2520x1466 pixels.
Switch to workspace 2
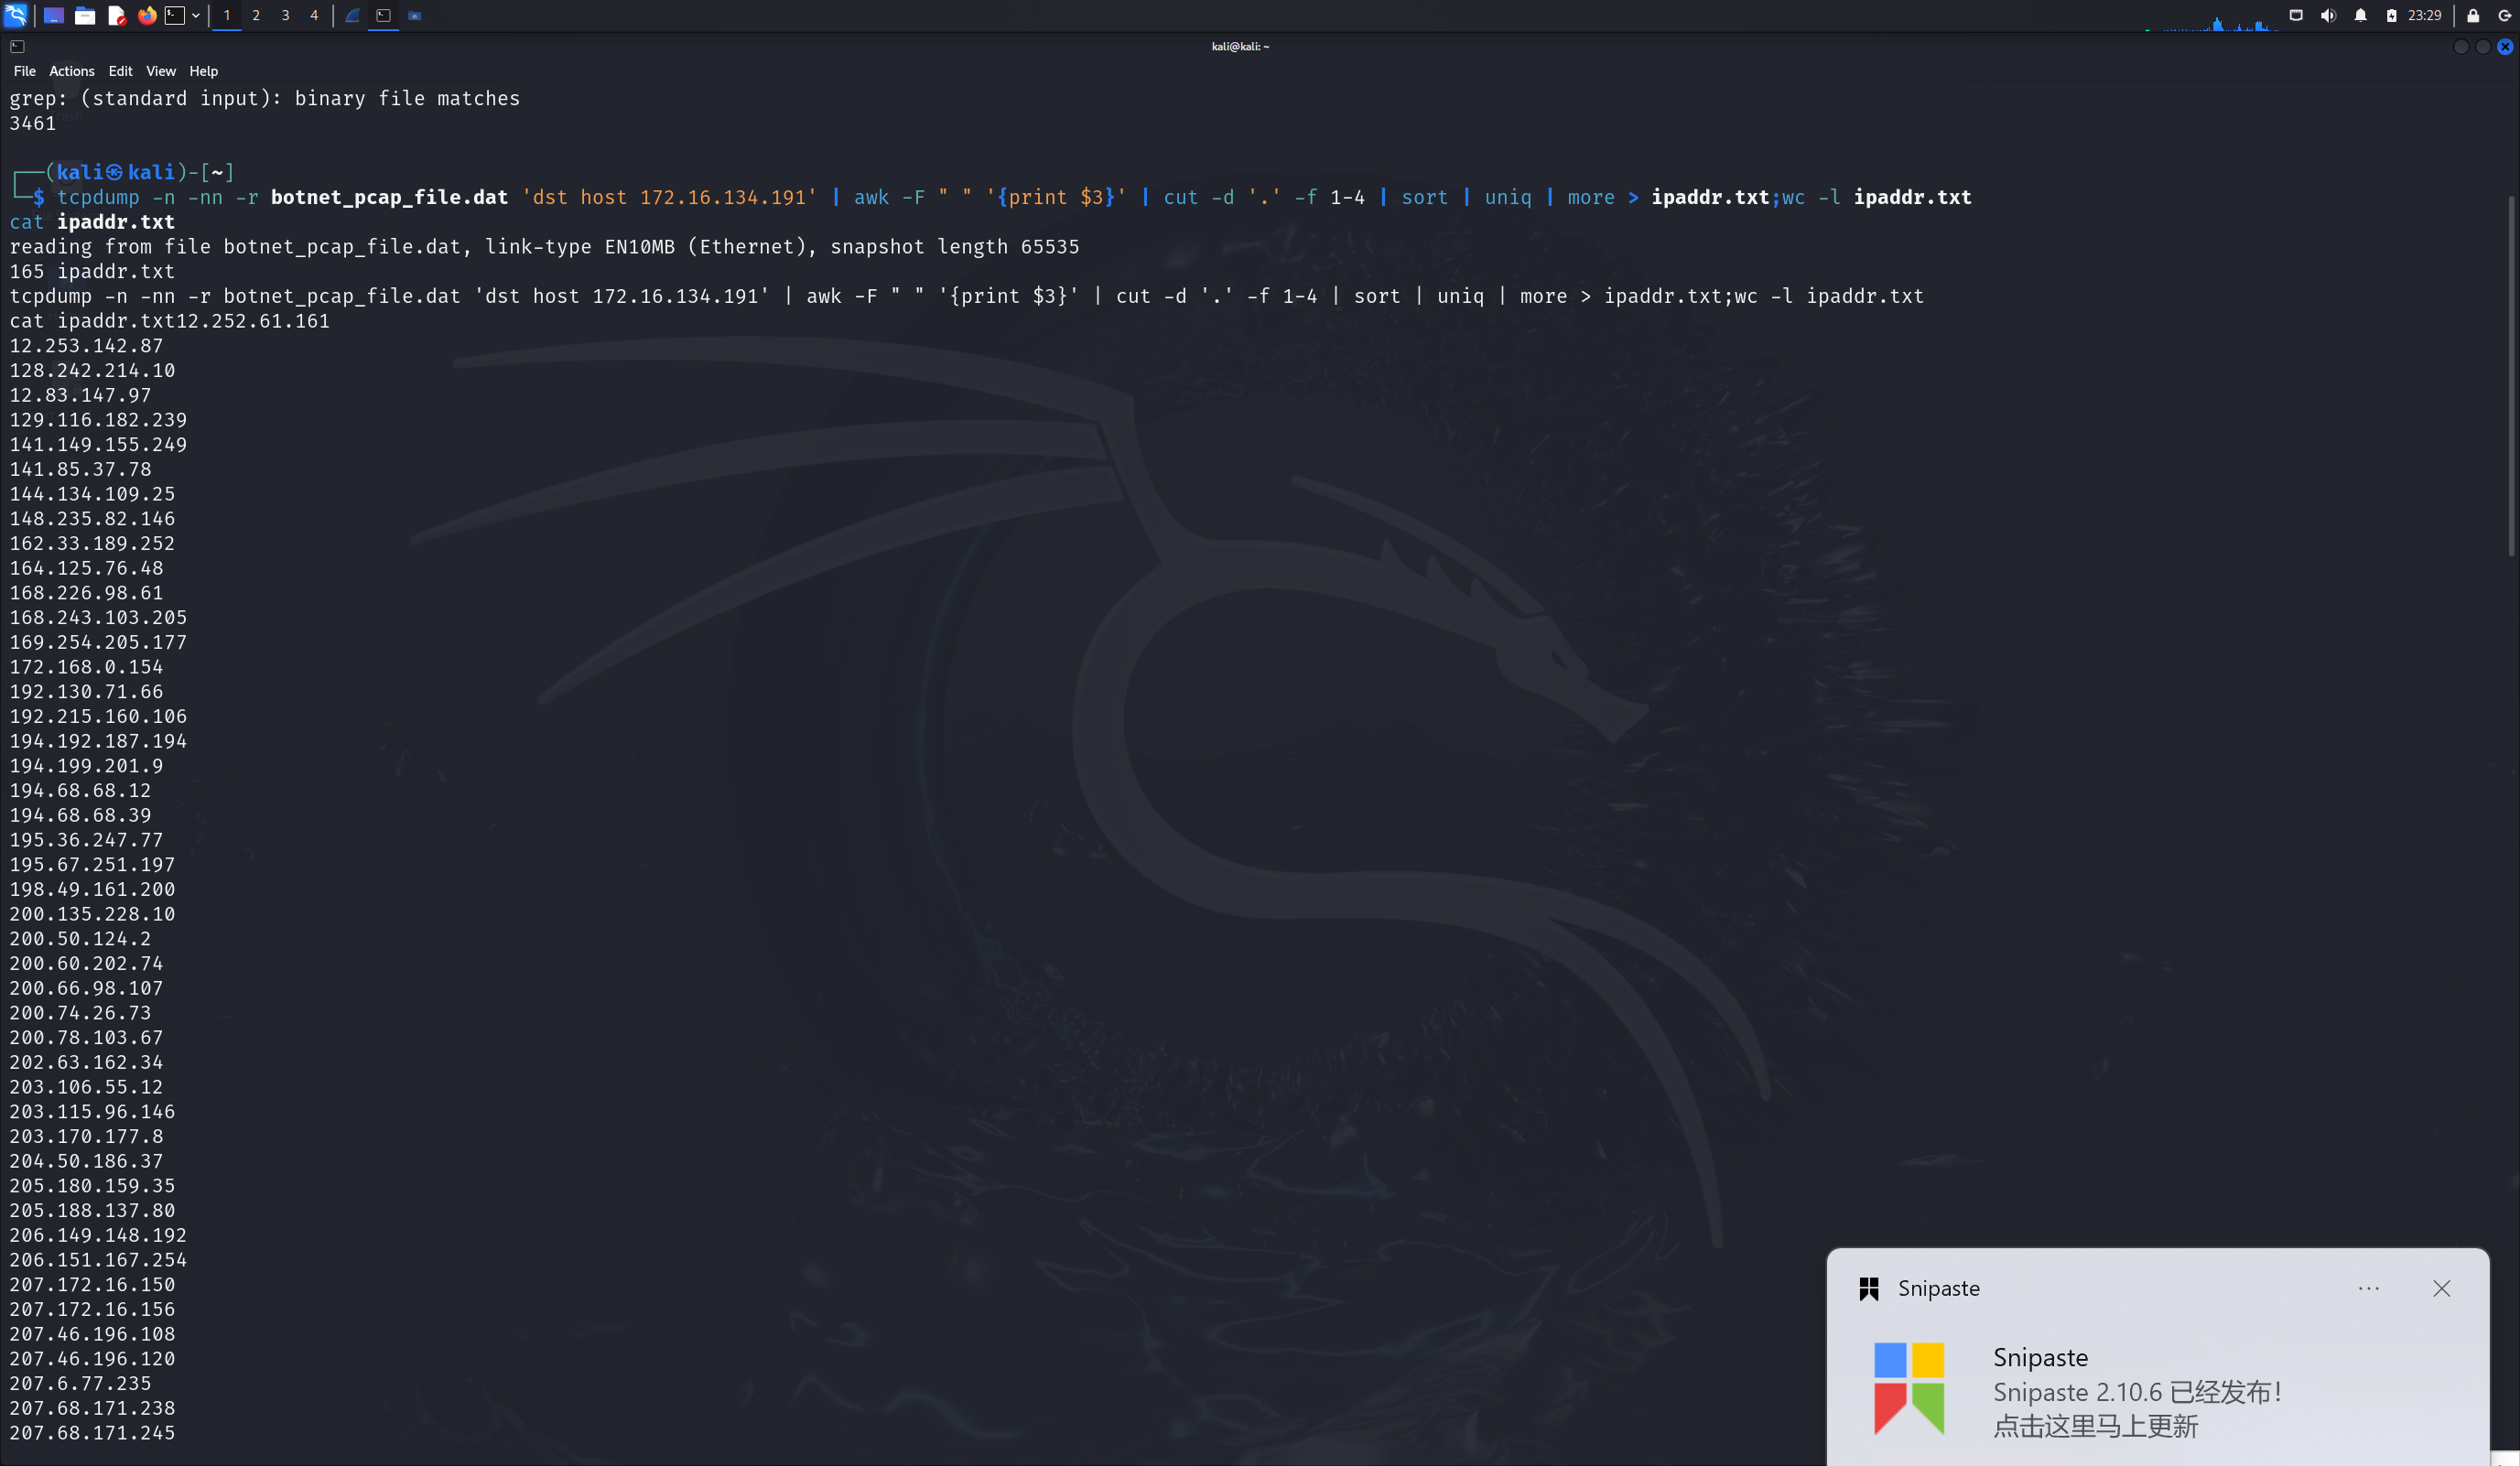coord(256,15)
